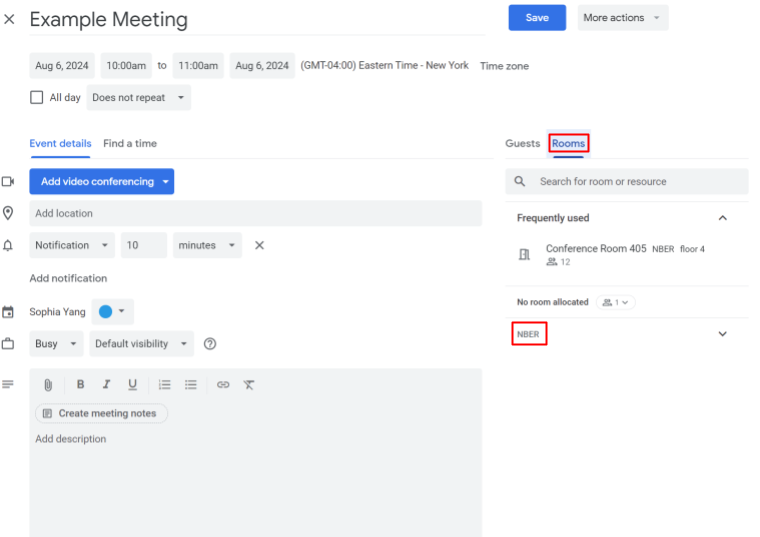This screenshot has height=537, width=760.
Task: Enable the All day checkbox
Action: [37, 97]
